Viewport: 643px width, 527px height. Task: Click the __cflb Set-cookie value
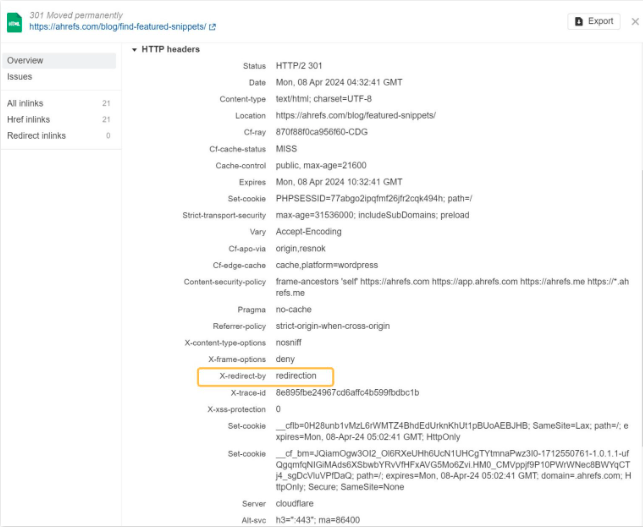[x=452, y=431]
